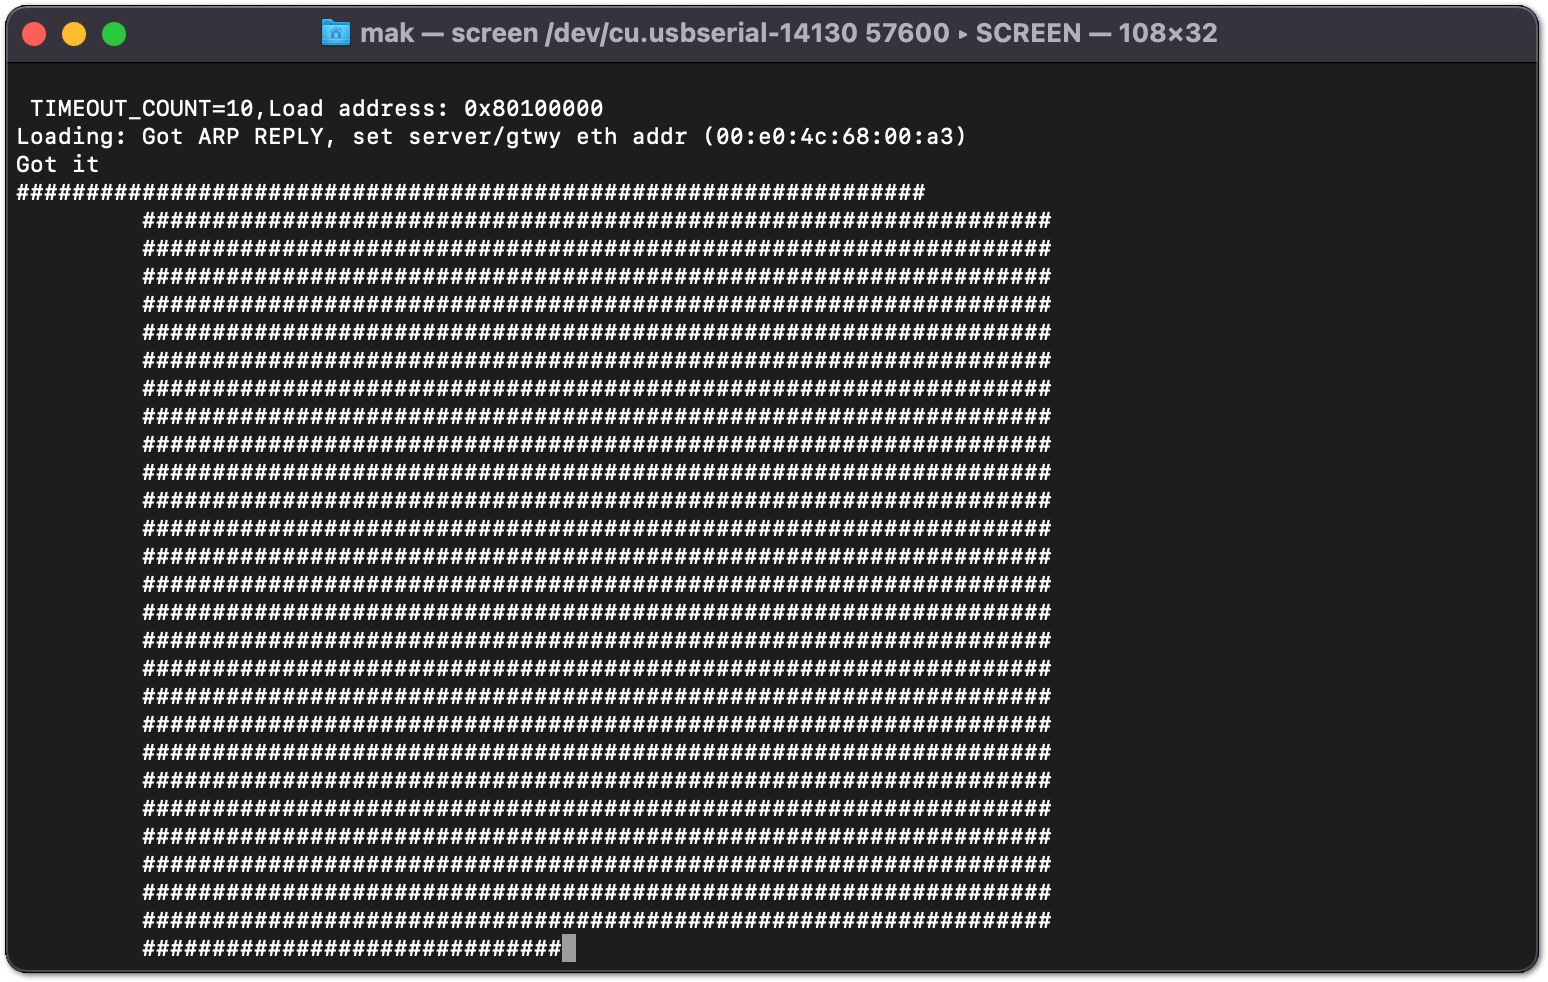
Task: Click the folder proxy icon in the title bar
Action: 334,33
